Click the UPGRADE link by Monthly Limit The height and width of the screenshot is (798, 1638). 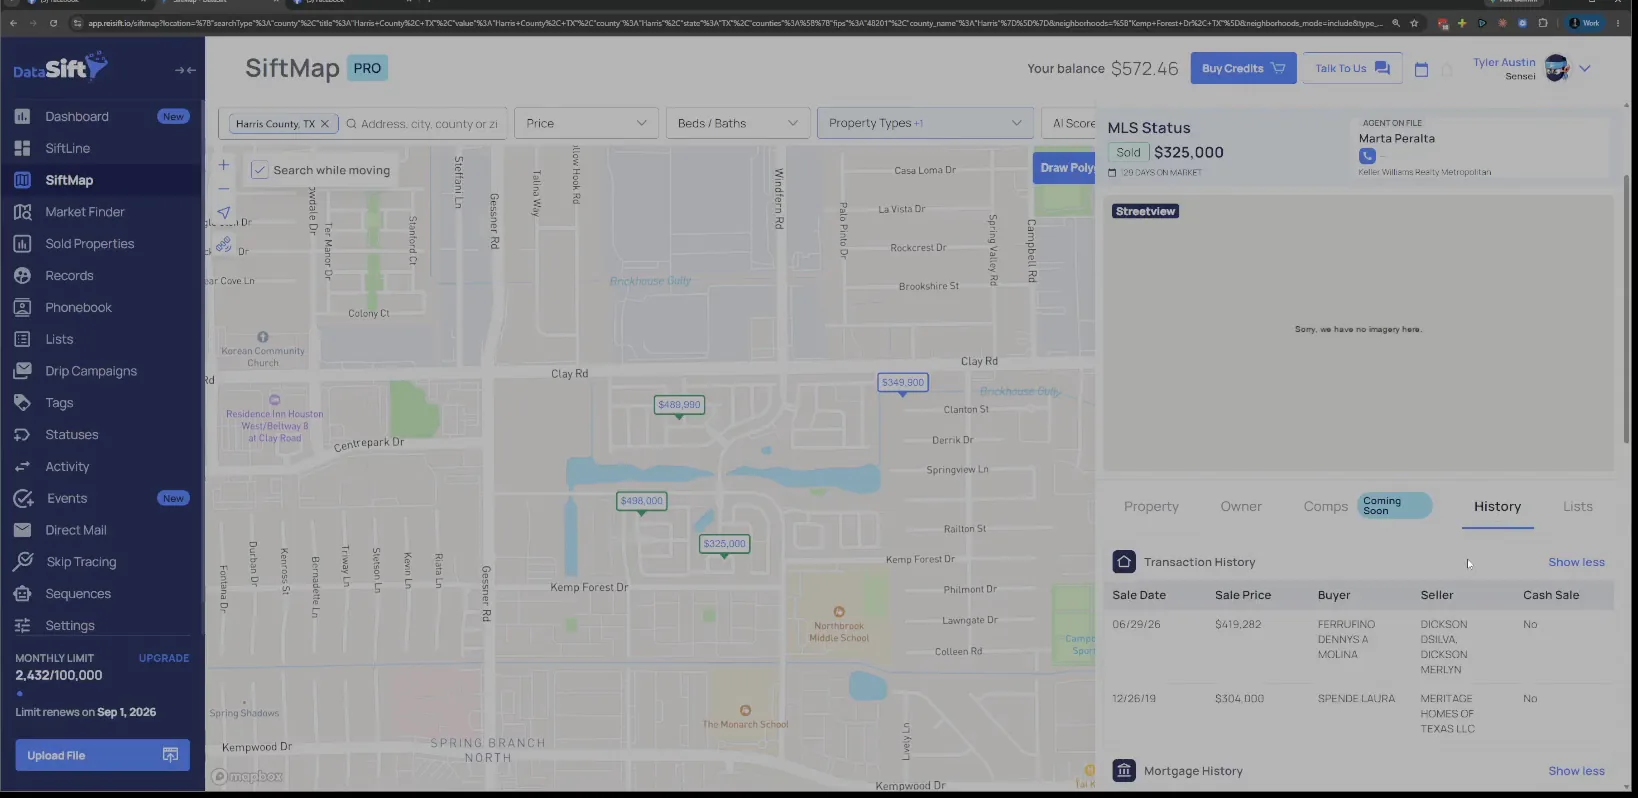click(x=164, y=658)
